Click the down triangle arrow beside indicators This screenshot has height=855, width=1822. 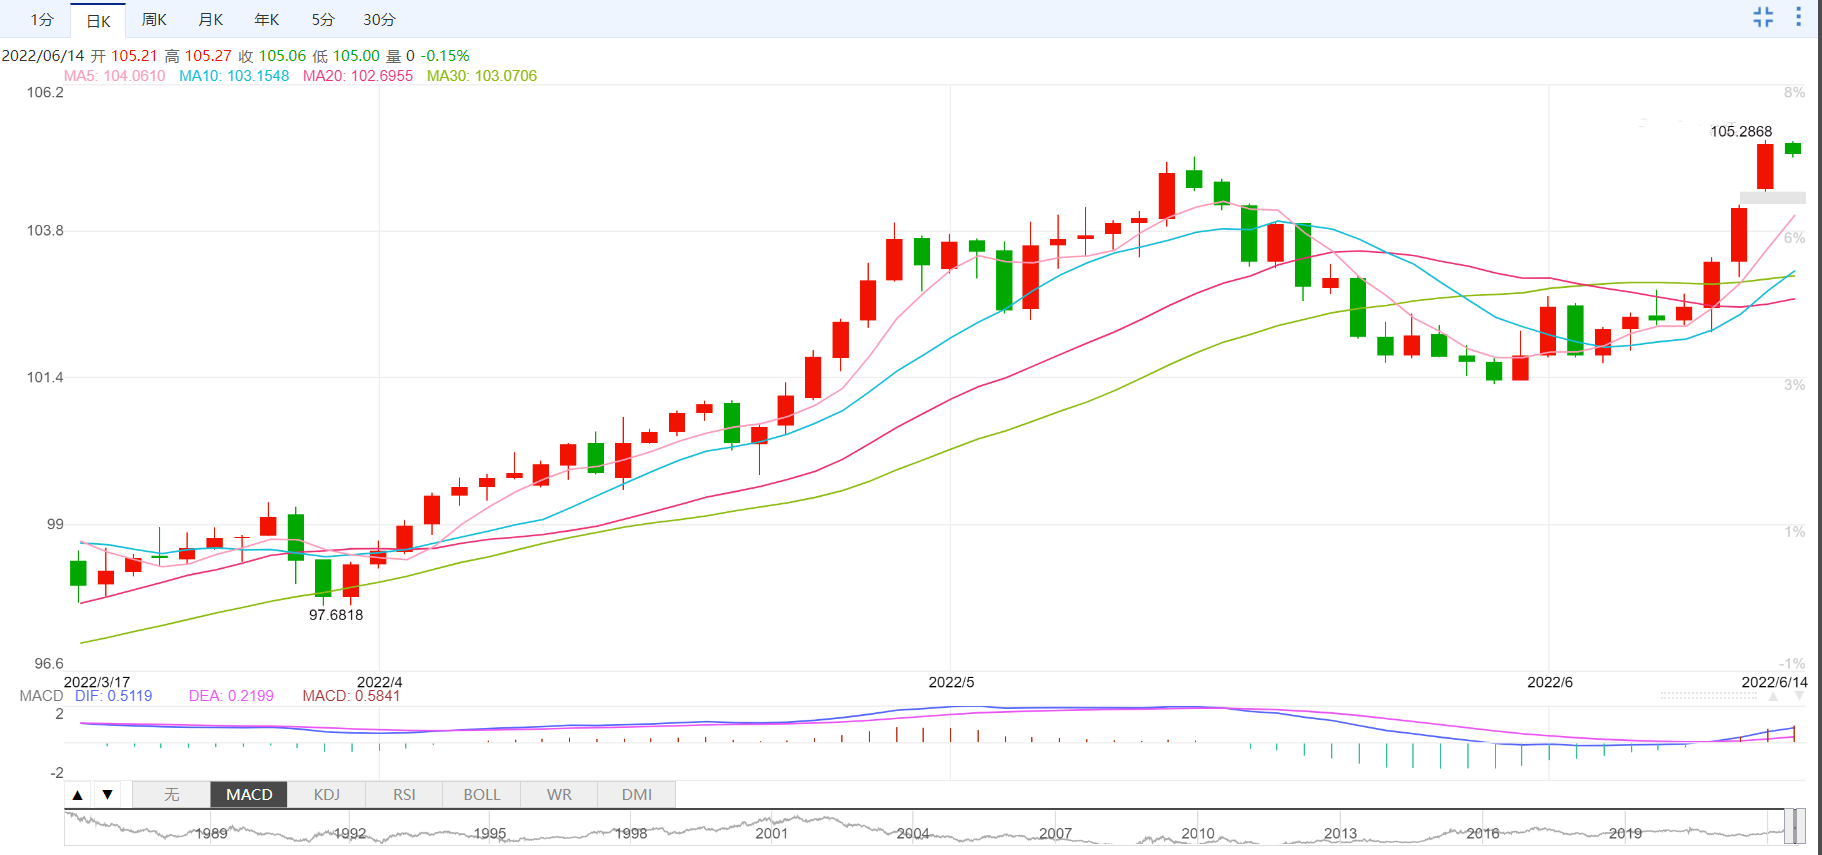click(x=107, y=795)
